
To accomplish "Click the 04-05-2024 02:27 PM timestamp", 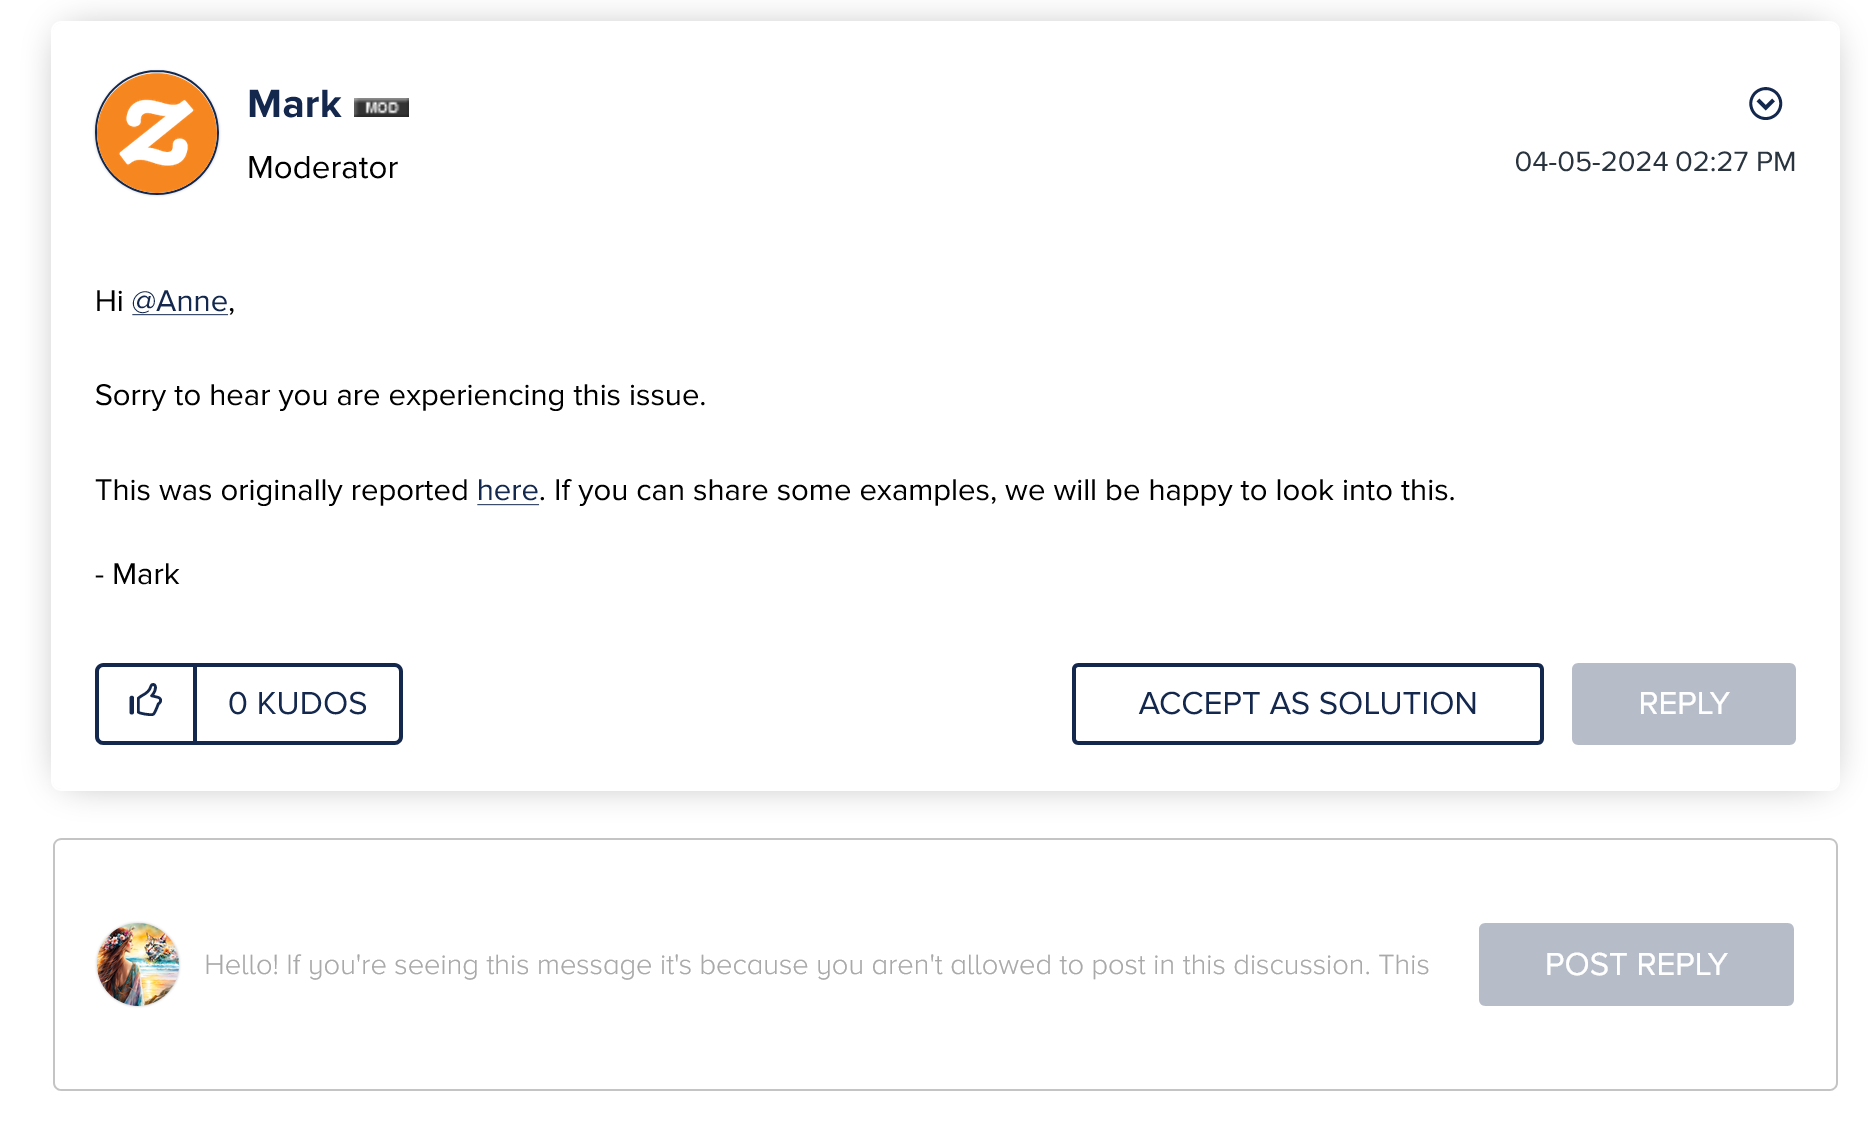I will (1655, 161).
